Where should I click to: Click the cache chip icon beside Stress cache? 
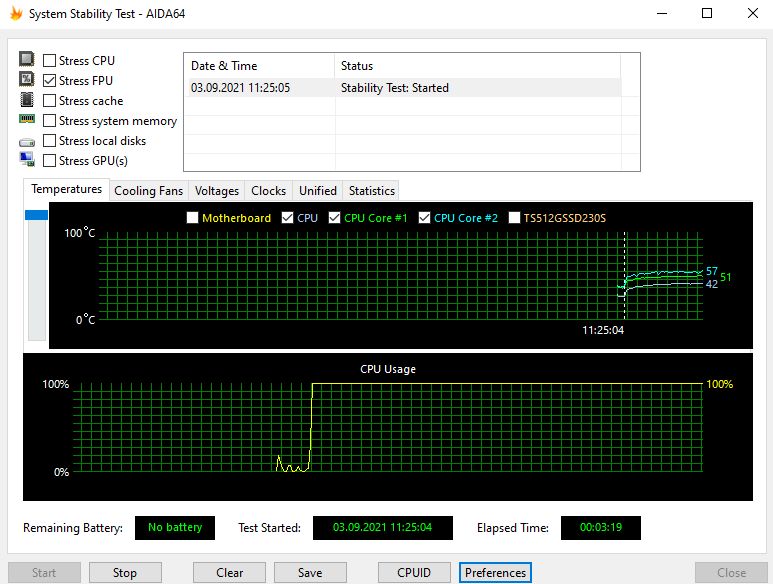[27, 100]
